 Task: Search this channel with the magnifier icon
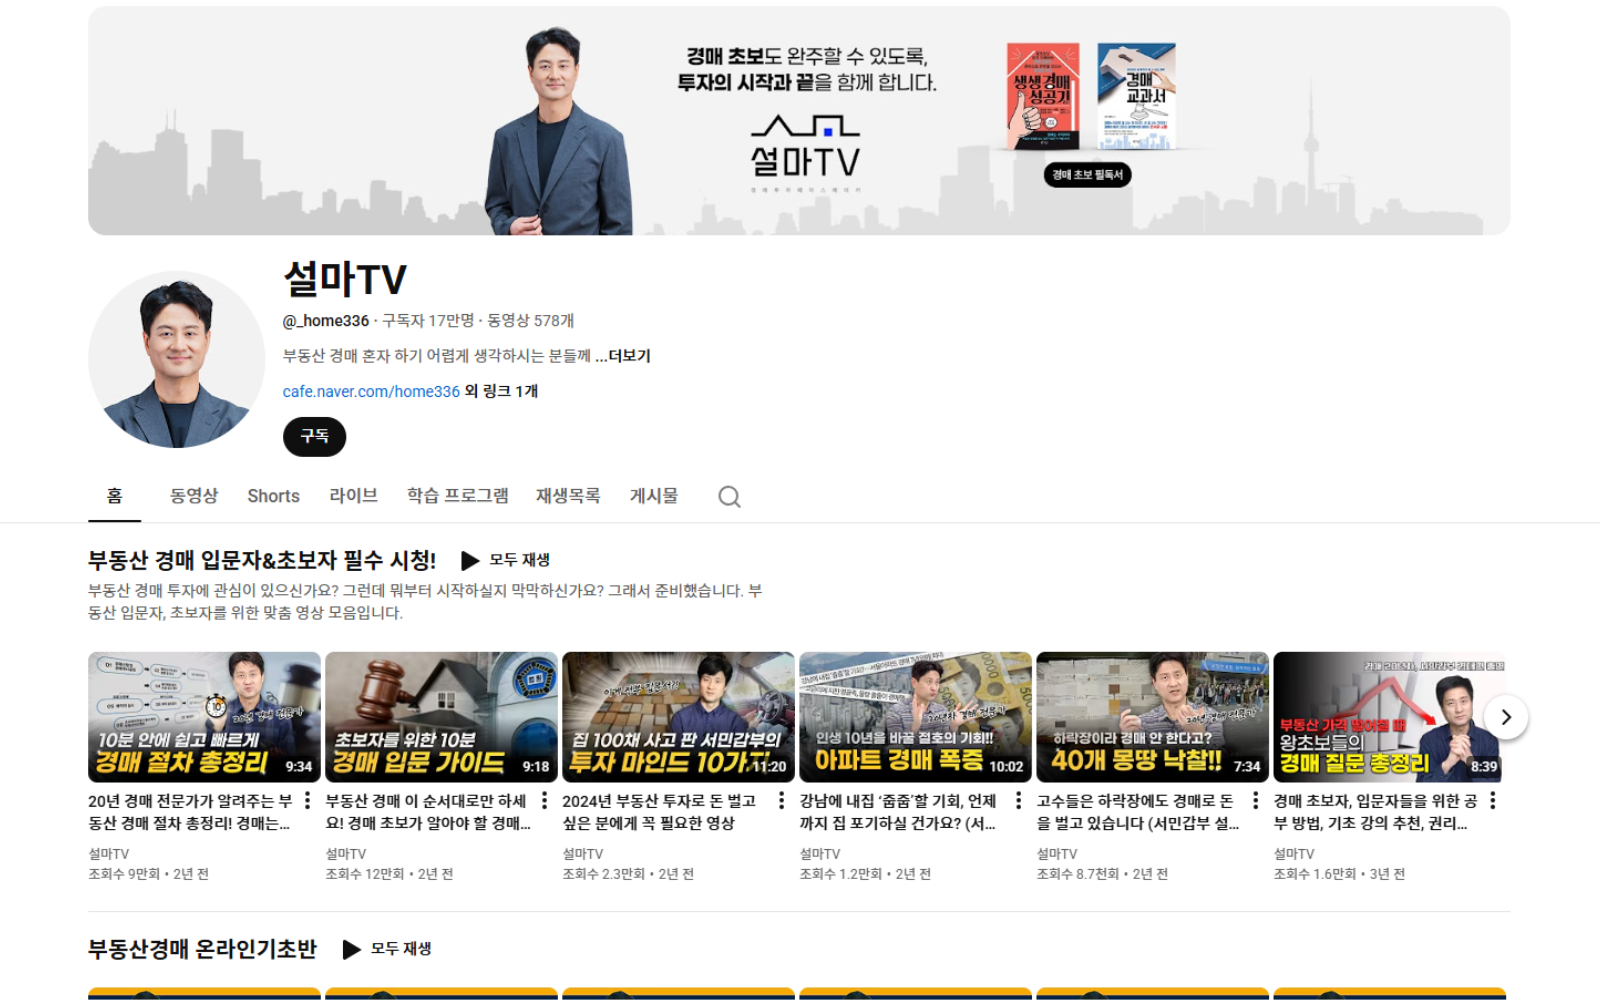(x=729, y=496)
